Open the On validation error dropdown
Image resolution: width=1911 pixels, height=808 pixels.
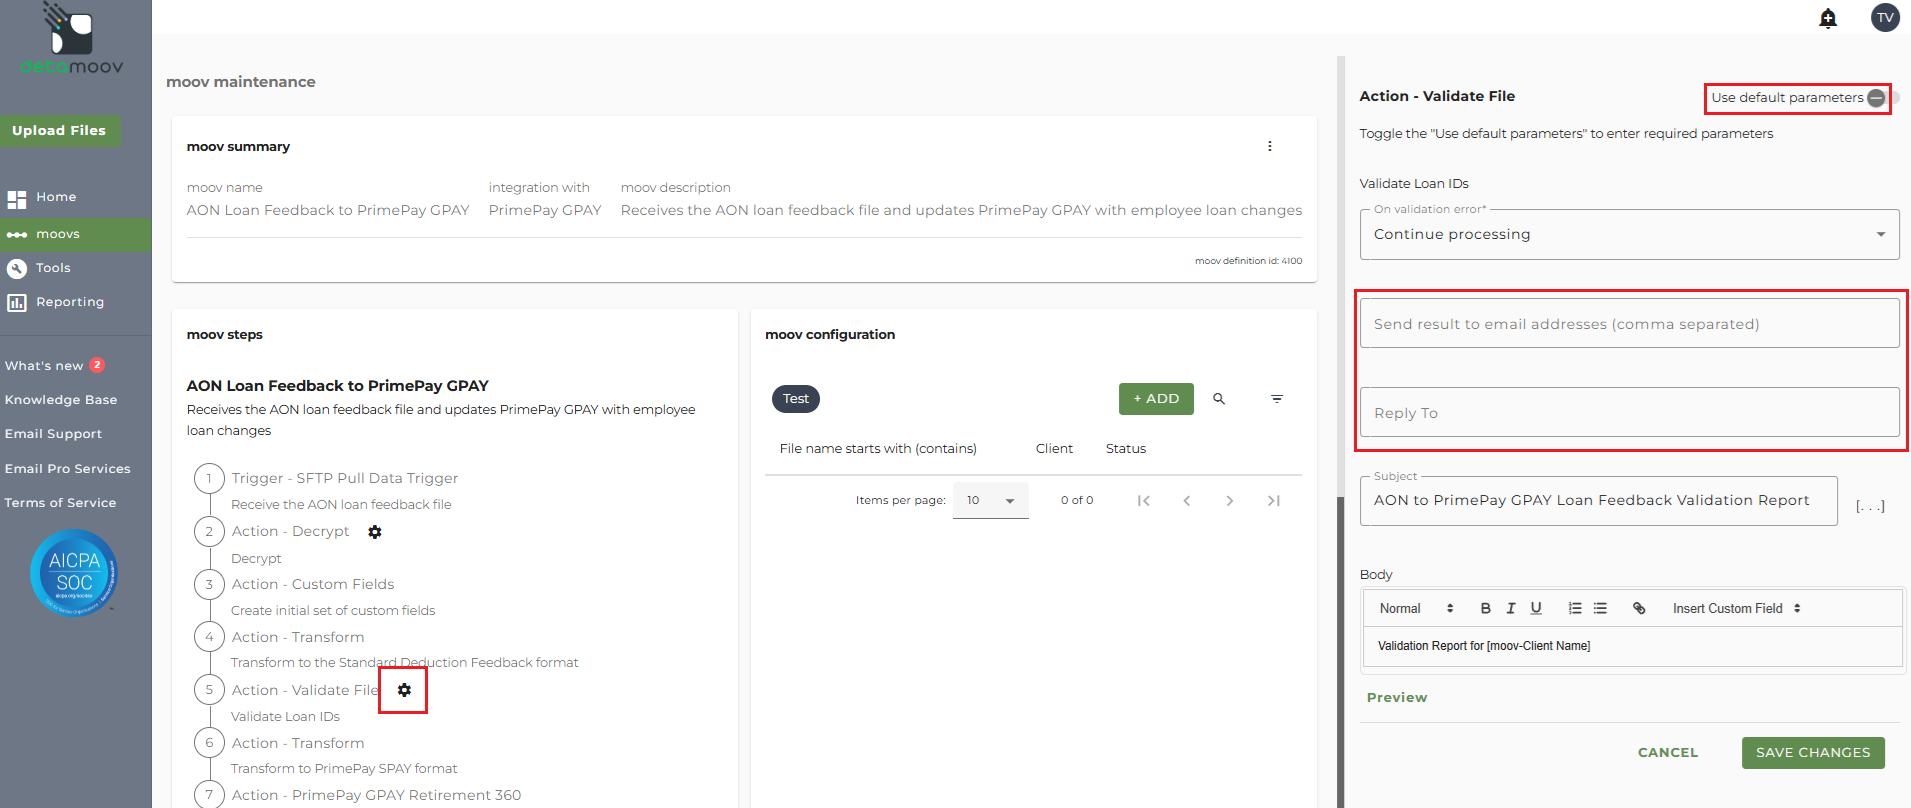click(1629, 234)
